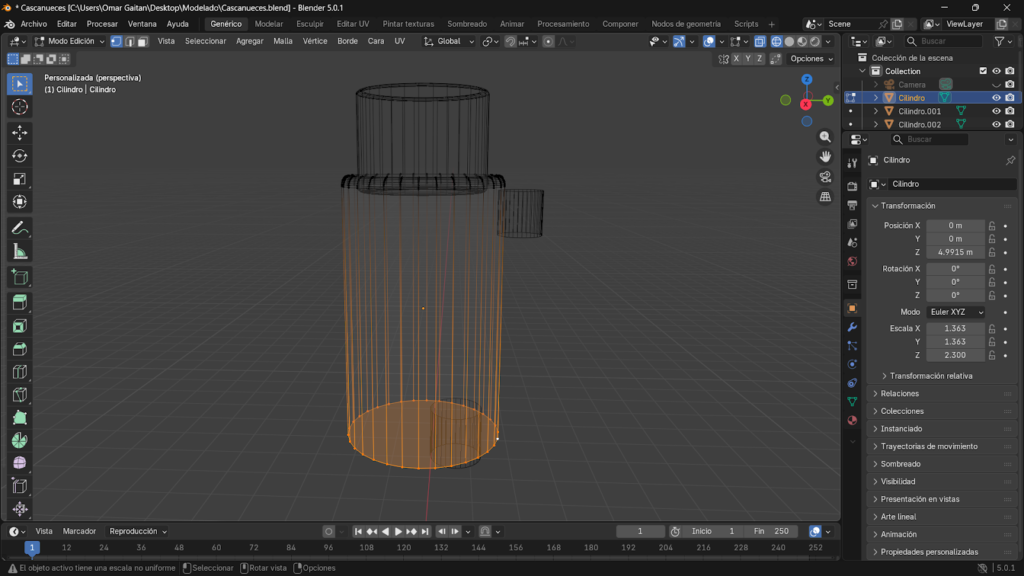Select the Measure tool

click(20, 251)
